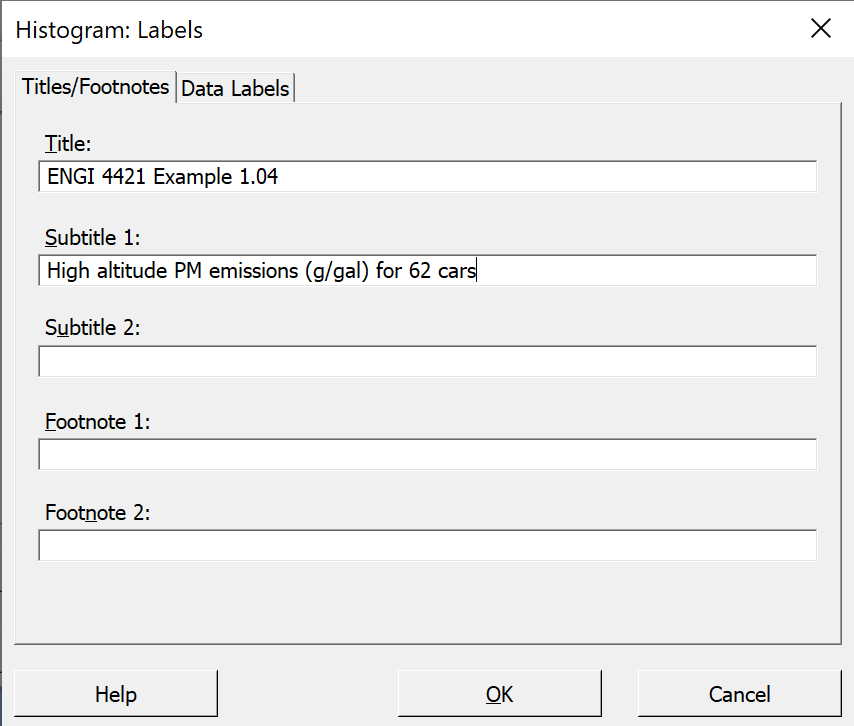Click the 'Title:' field label

point(68,144)
